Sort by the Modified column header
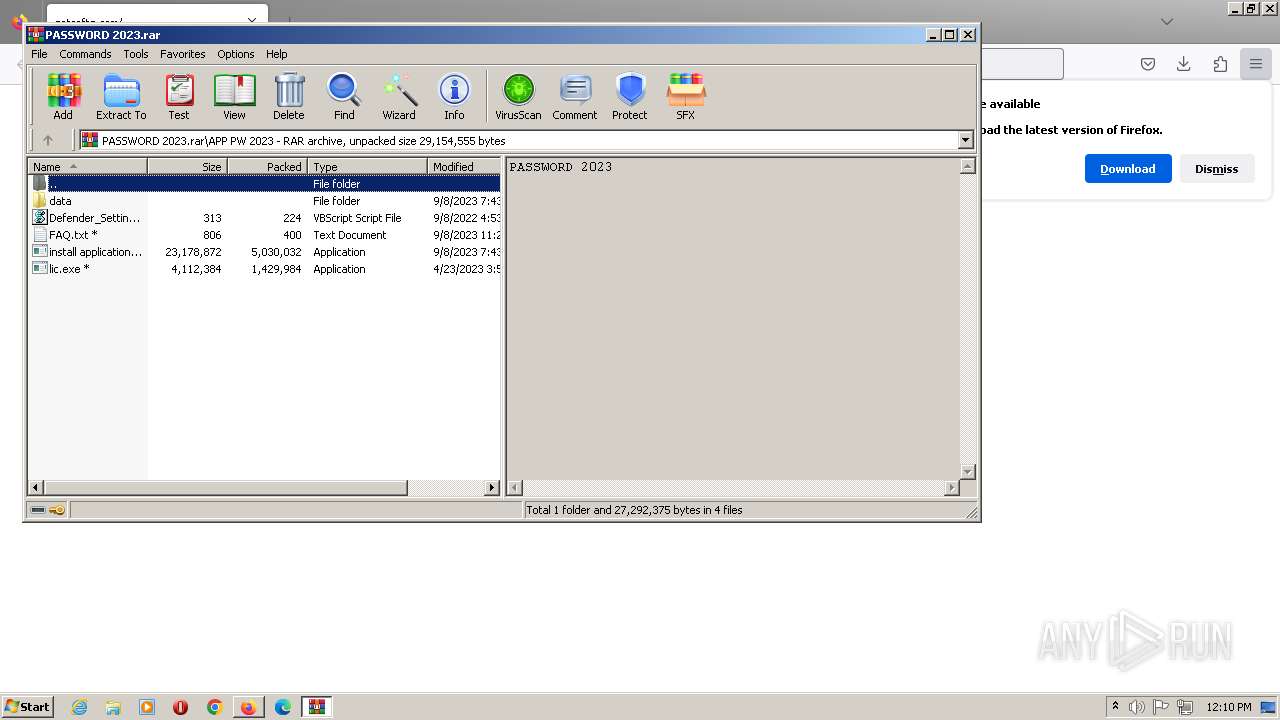This screenshot has width=1280, height=720. [464, 167]
